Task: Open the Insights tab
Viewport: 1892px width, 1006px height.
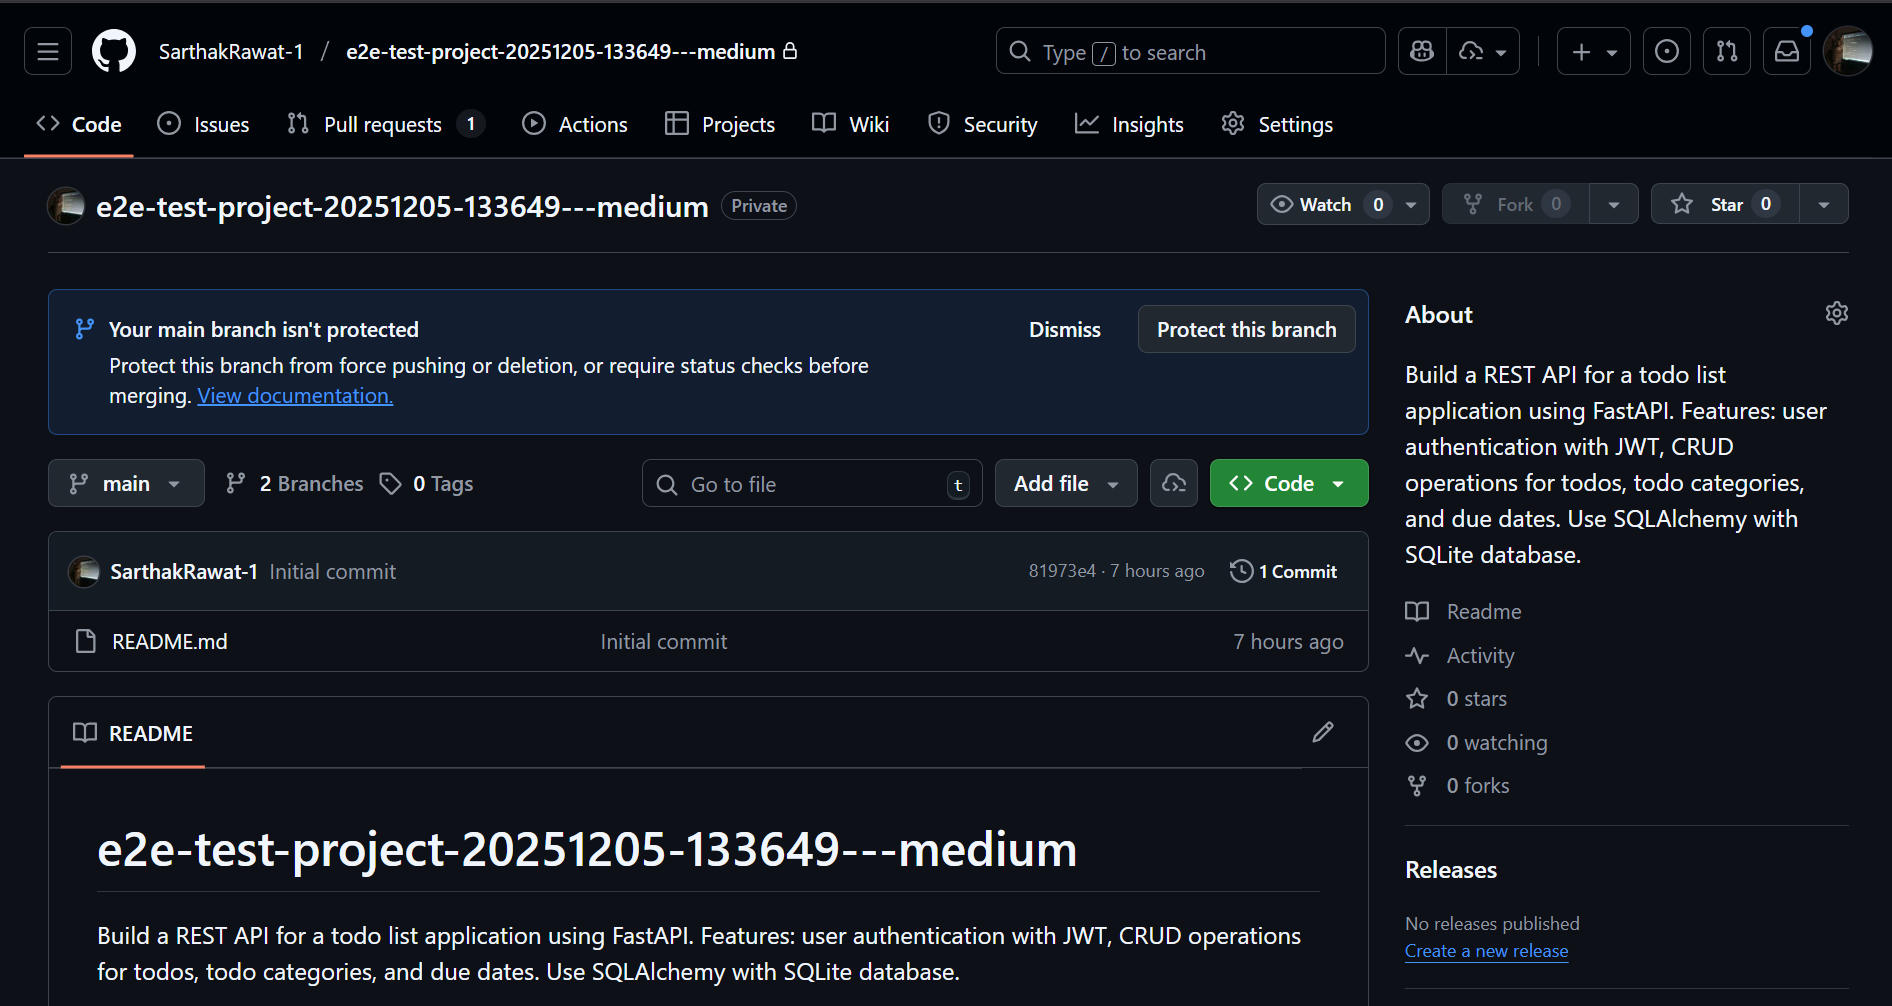Action: [1129, 124]
